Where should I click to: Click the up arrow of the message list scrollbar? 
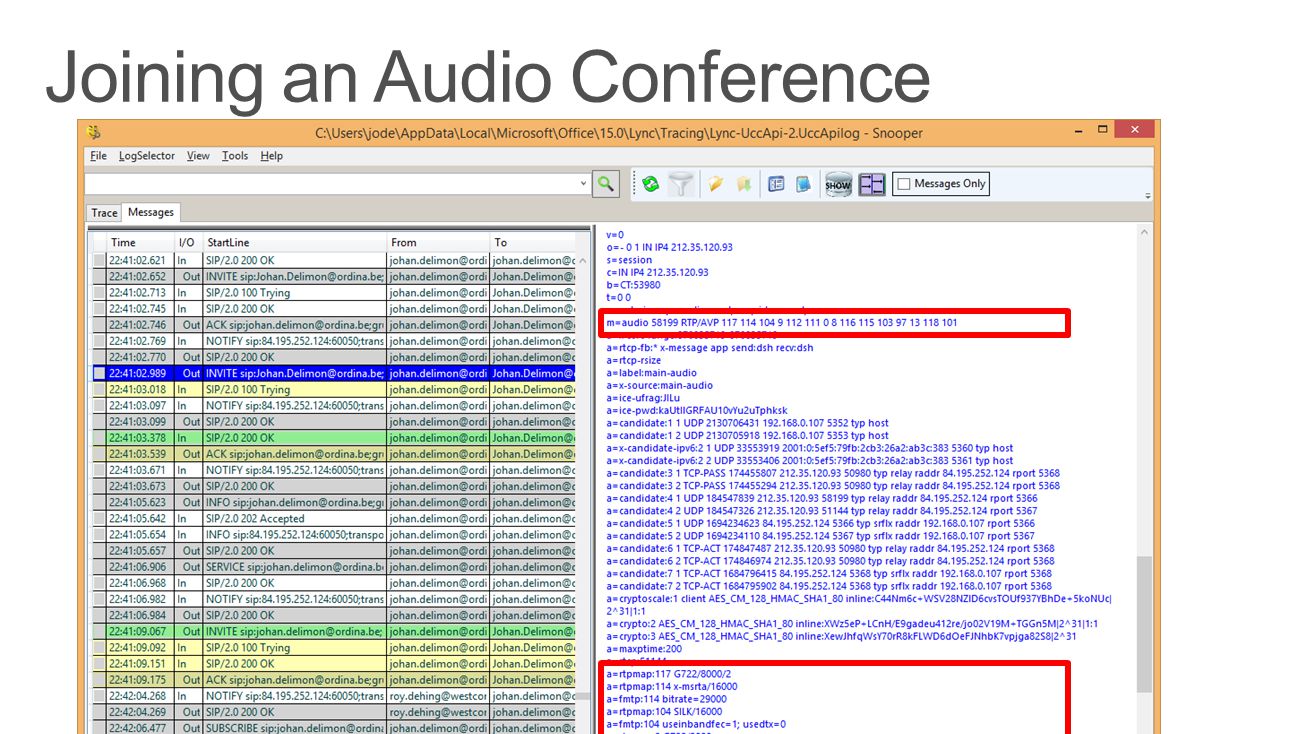pos(583,260)
